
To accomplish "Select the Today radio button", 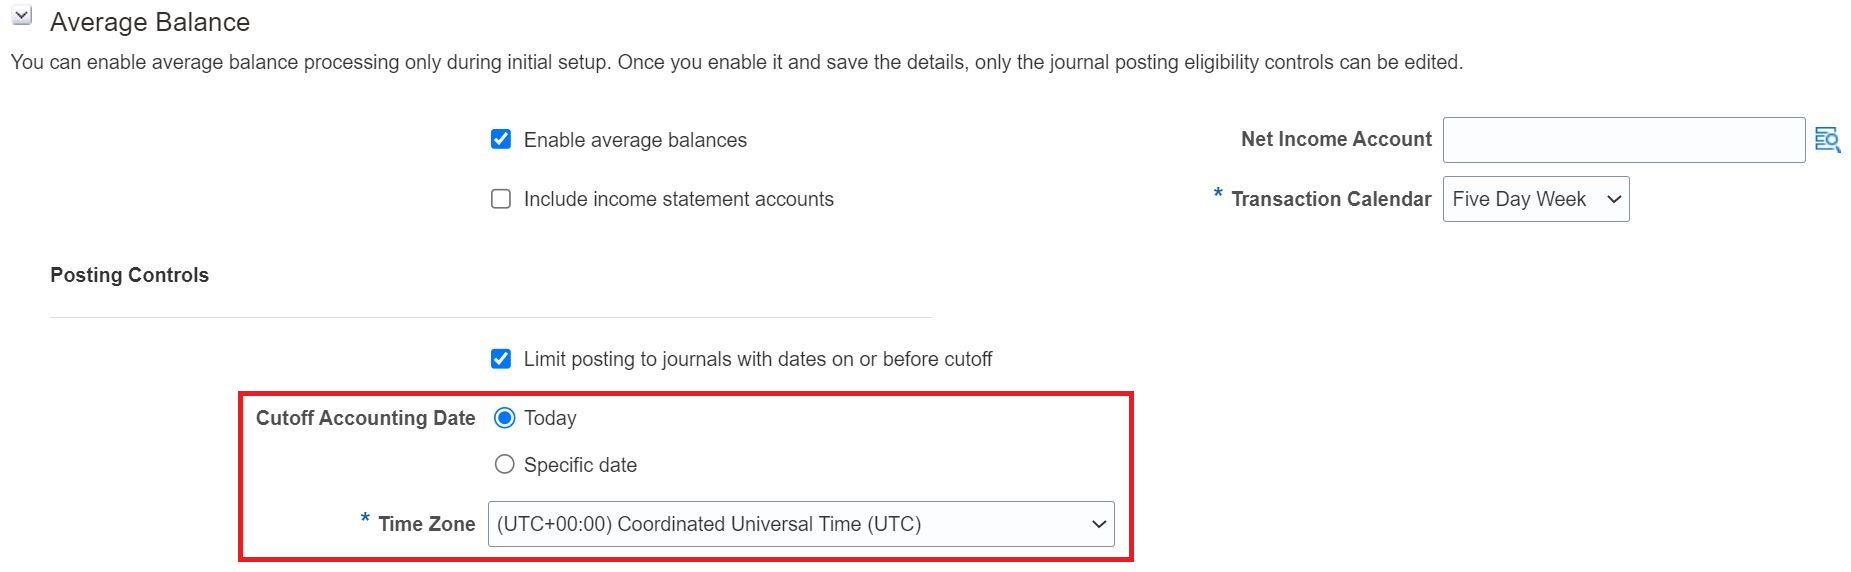I will click(x=505, y=418).
